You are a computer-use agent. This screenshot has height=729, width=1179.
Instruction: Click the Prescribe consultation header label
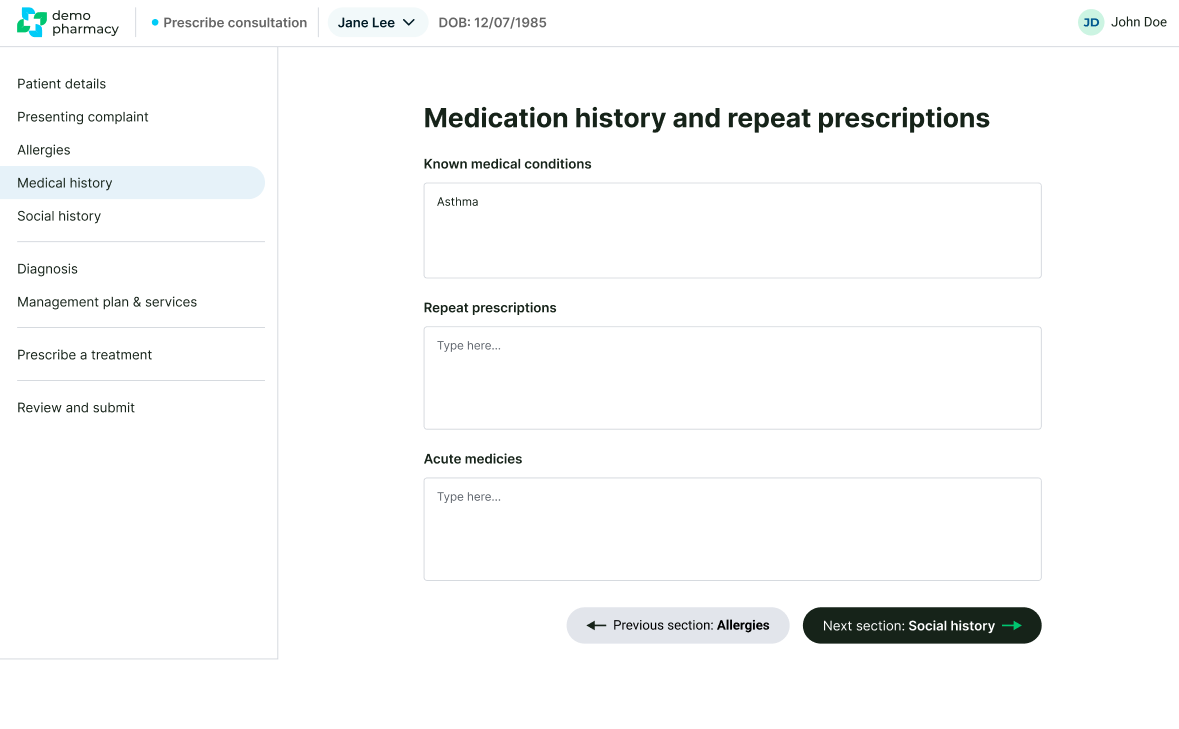(235, 23)
